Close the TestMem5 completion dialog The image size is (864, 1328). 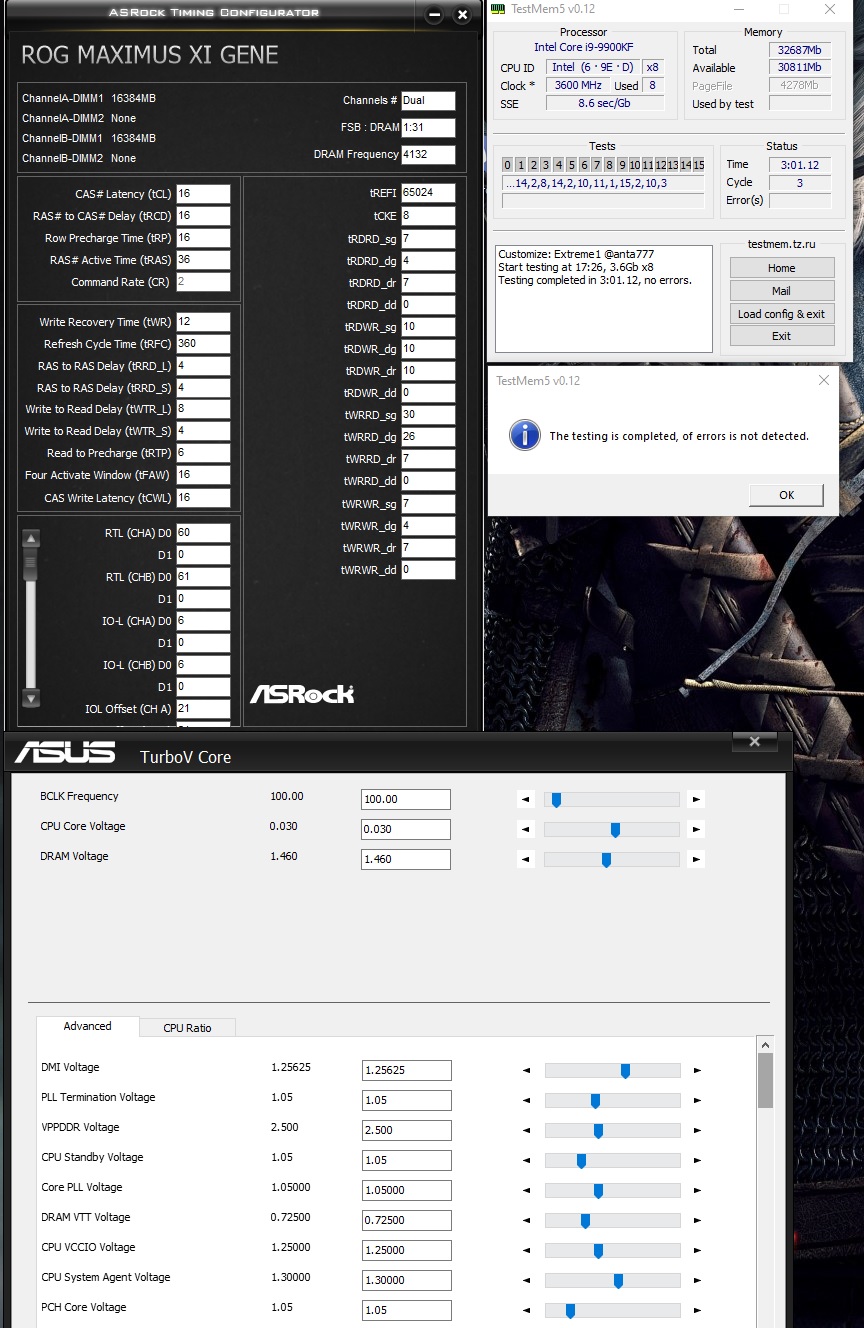click(824, 380)
